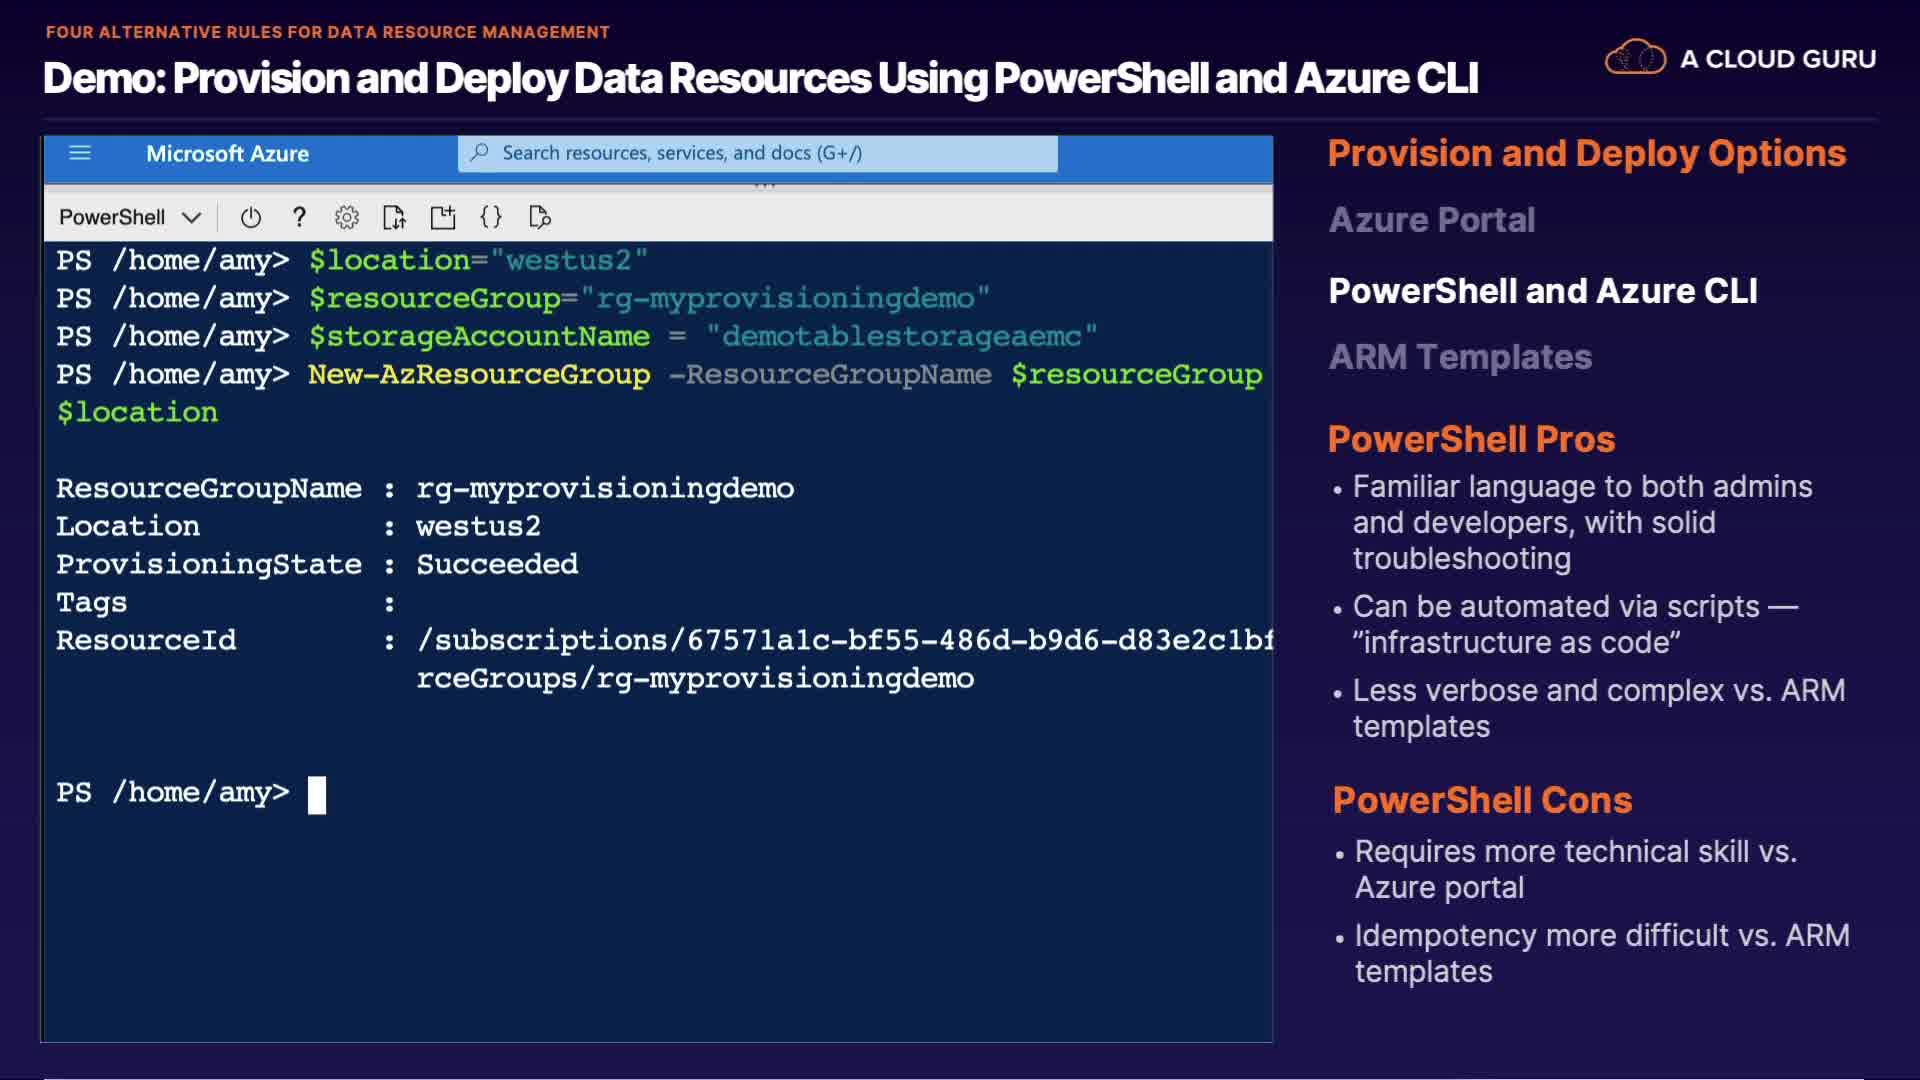The image size is (1920, 1080).
Task: Open Cloud Shell settings gear
Action: pyautogui.click(x=346, y=217)
